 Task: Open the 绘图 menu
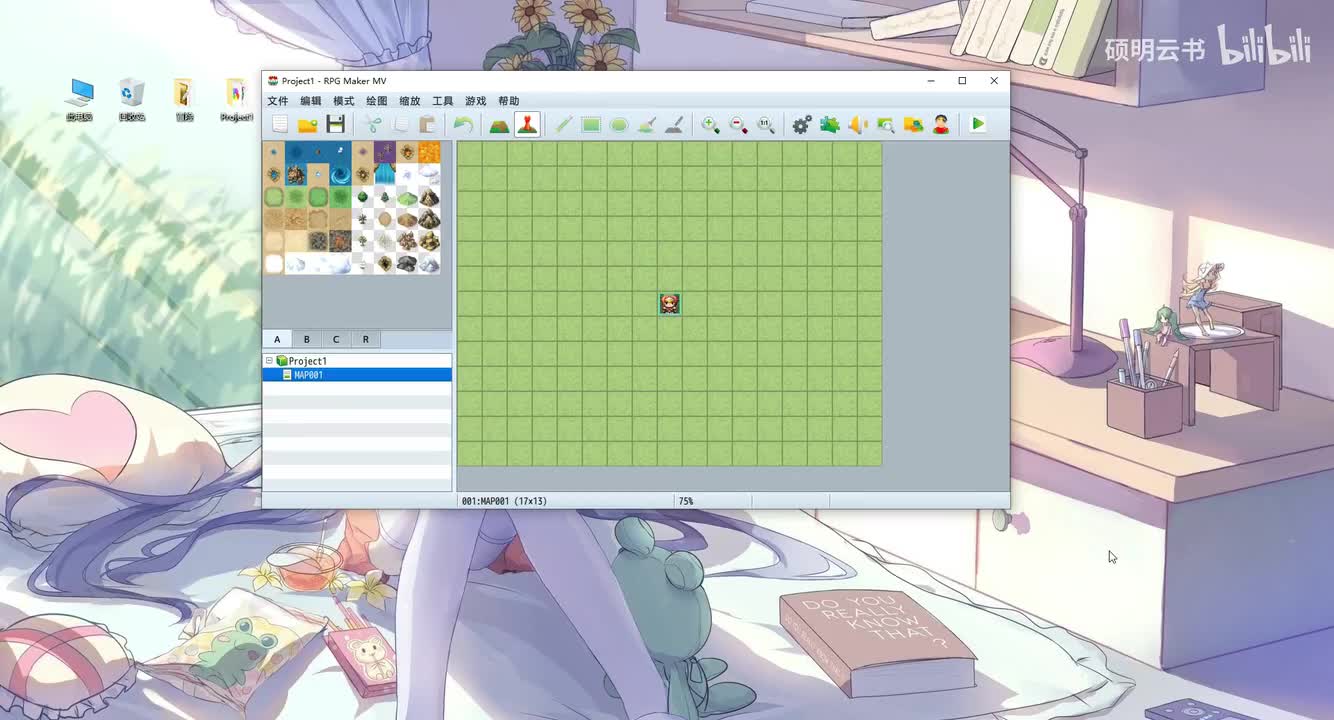pyautogui.click(x=377, y=101)
